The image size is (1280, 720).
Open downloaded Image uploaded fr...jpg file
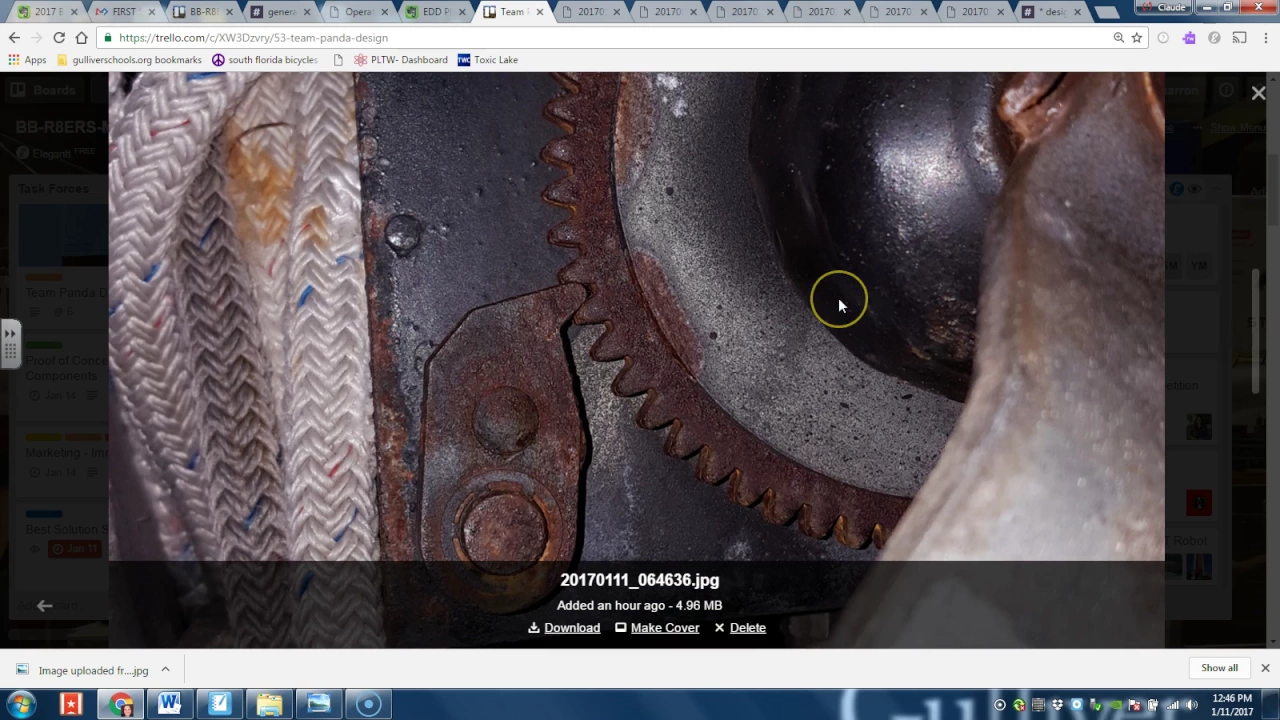pos(82,670)
